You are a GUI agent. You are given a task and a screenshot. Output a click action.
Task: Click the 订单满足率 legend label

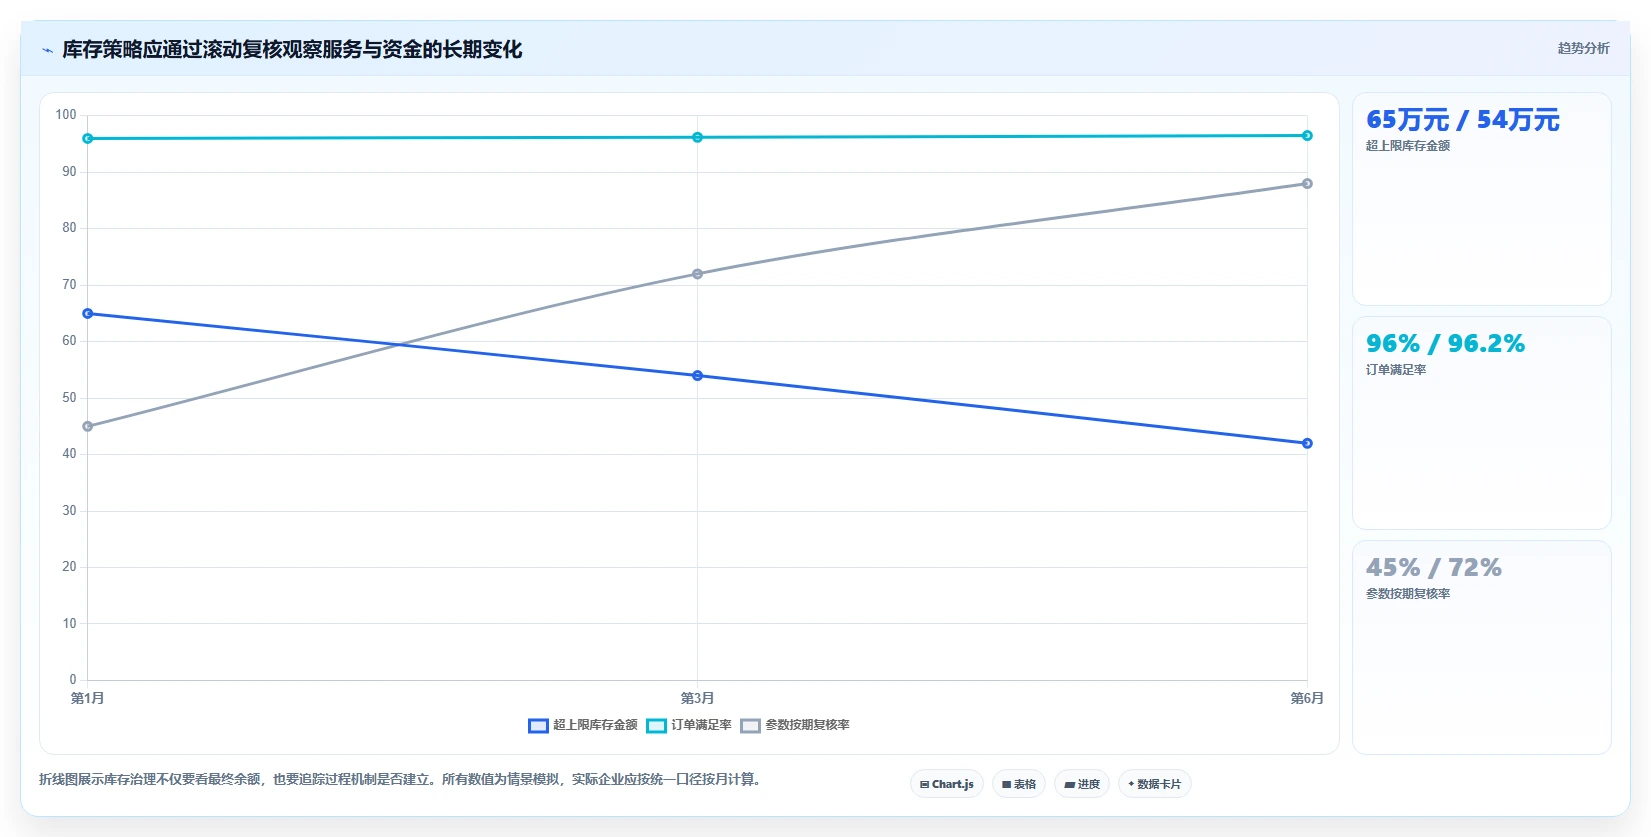click(x=701, y=725)
